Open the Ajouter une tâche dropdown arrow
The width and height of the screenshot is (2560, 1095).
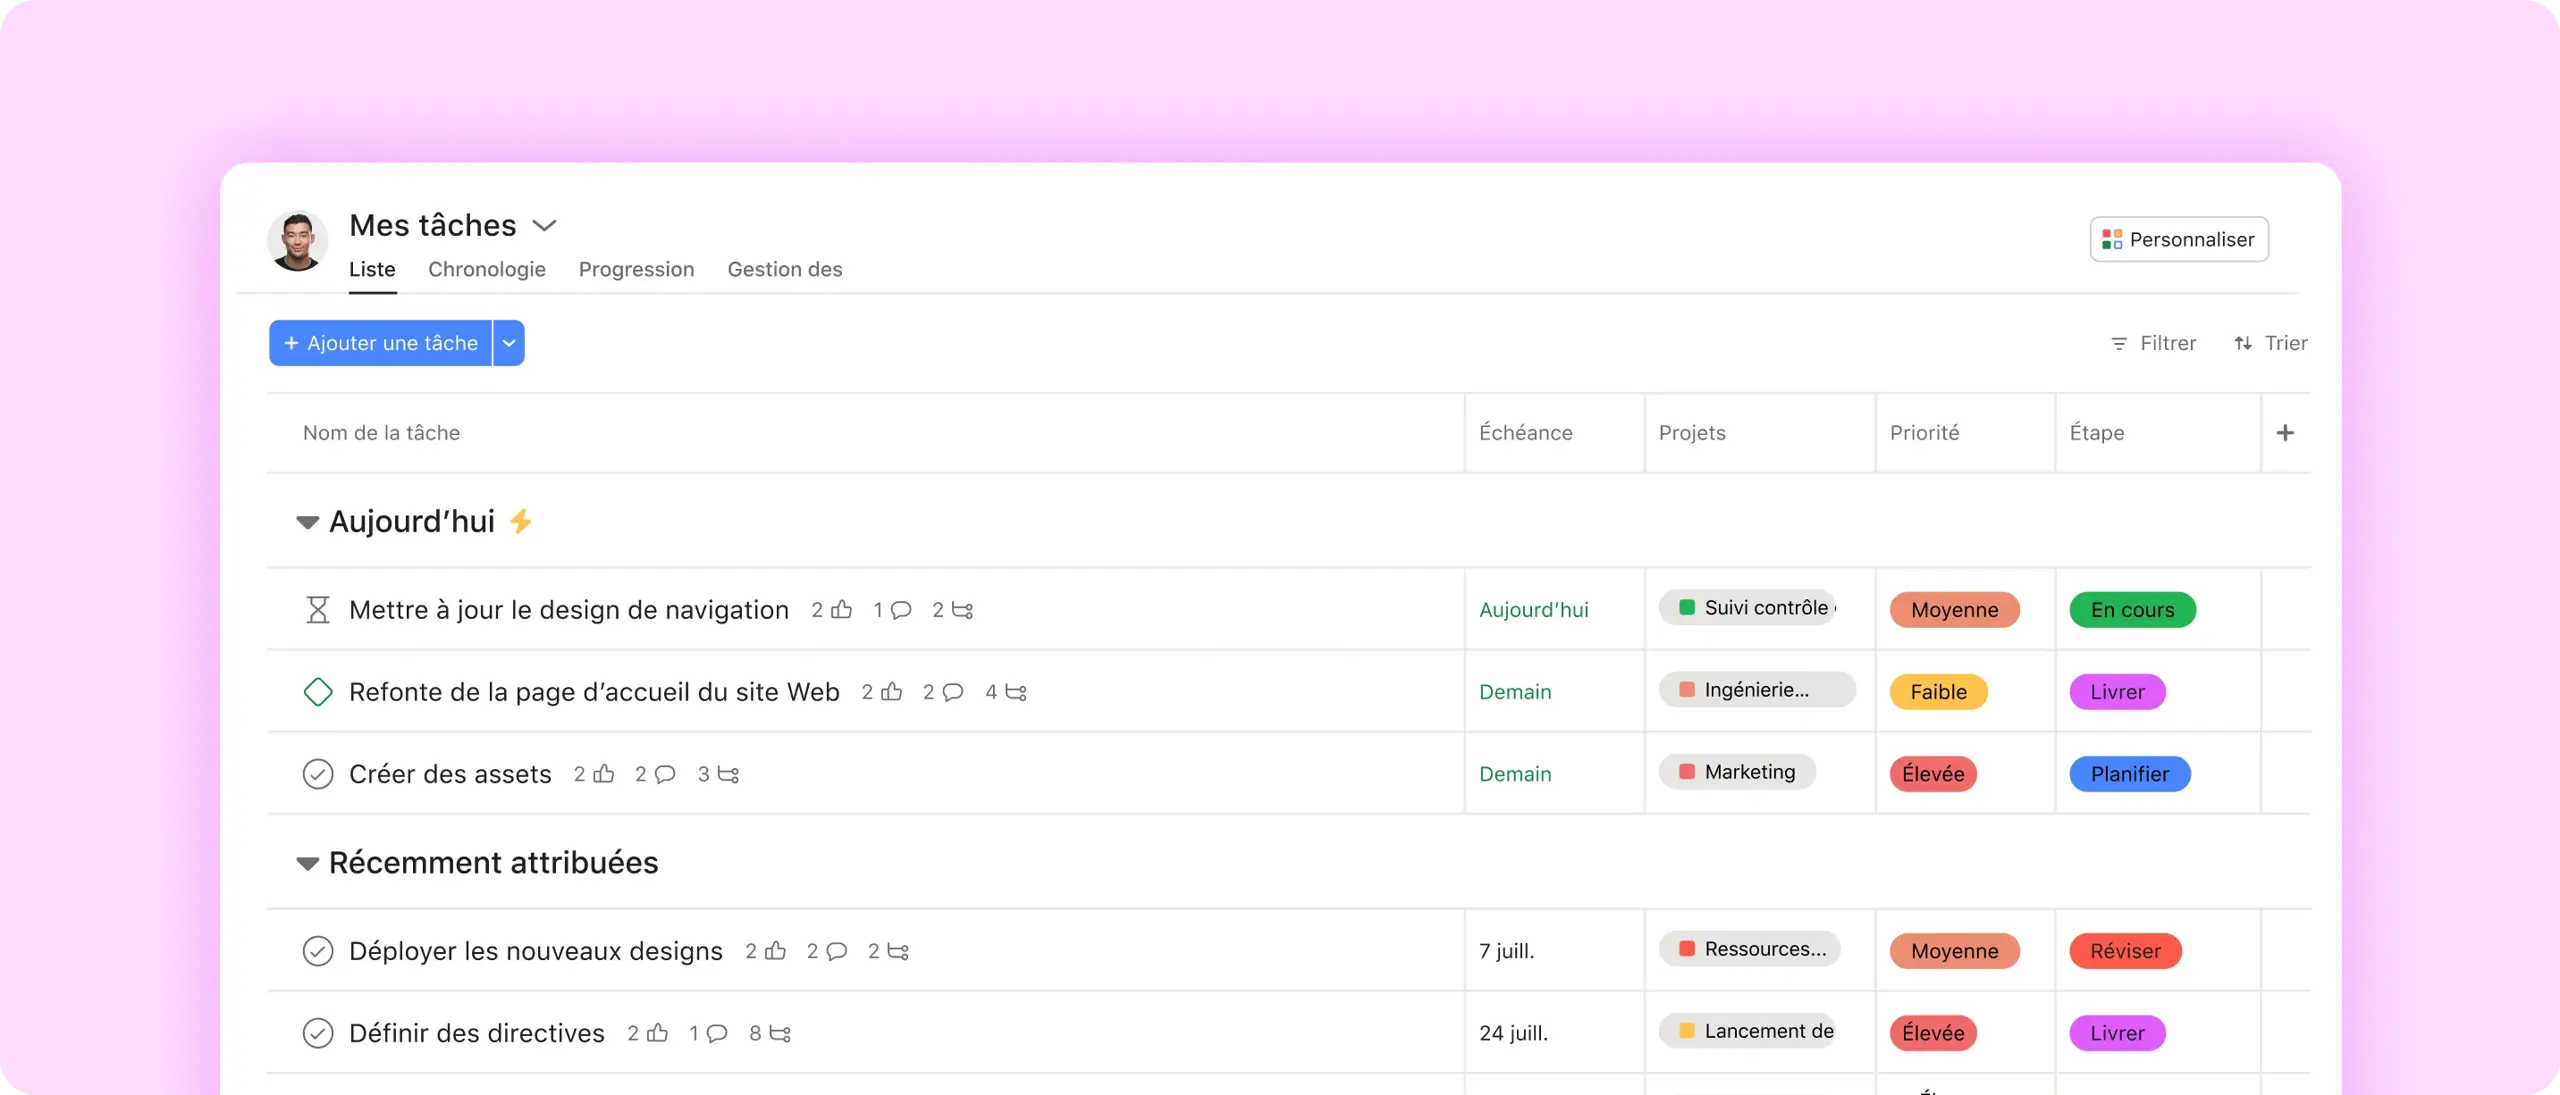pyautogui.click(x=509, y=343)
